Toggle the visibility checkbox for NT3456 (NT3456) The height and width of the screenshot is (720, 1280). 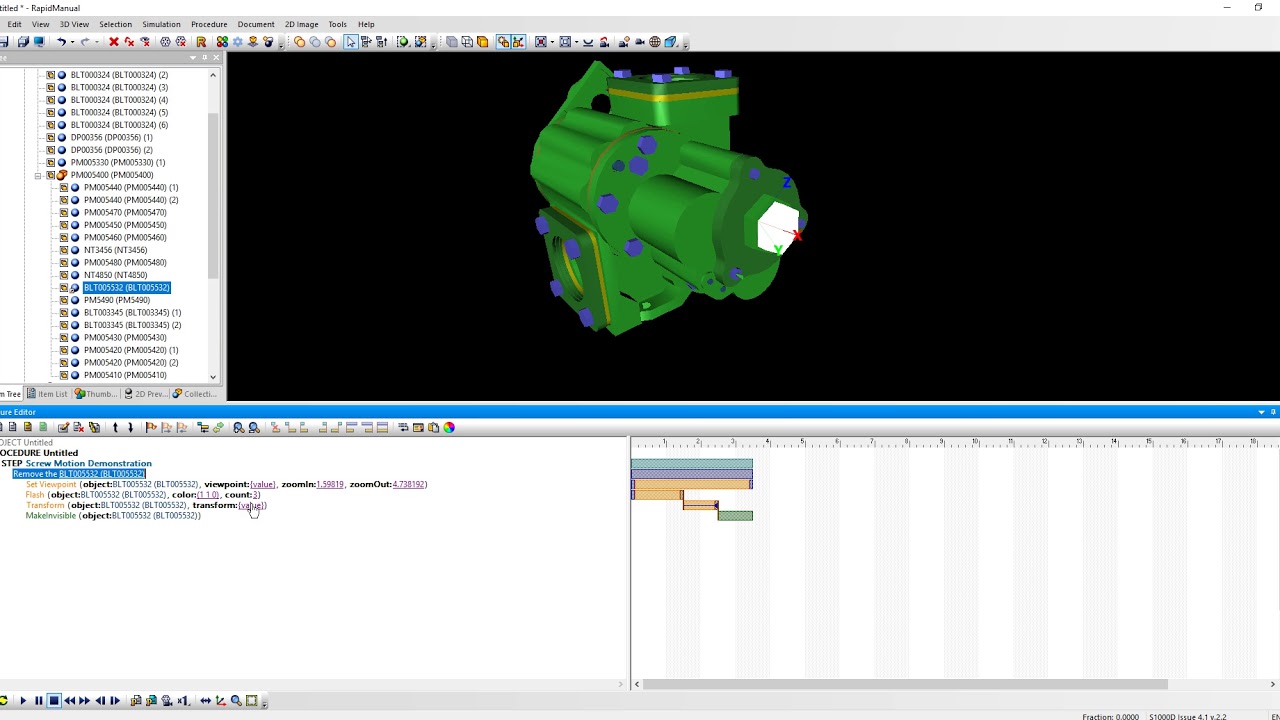(64, 250)
